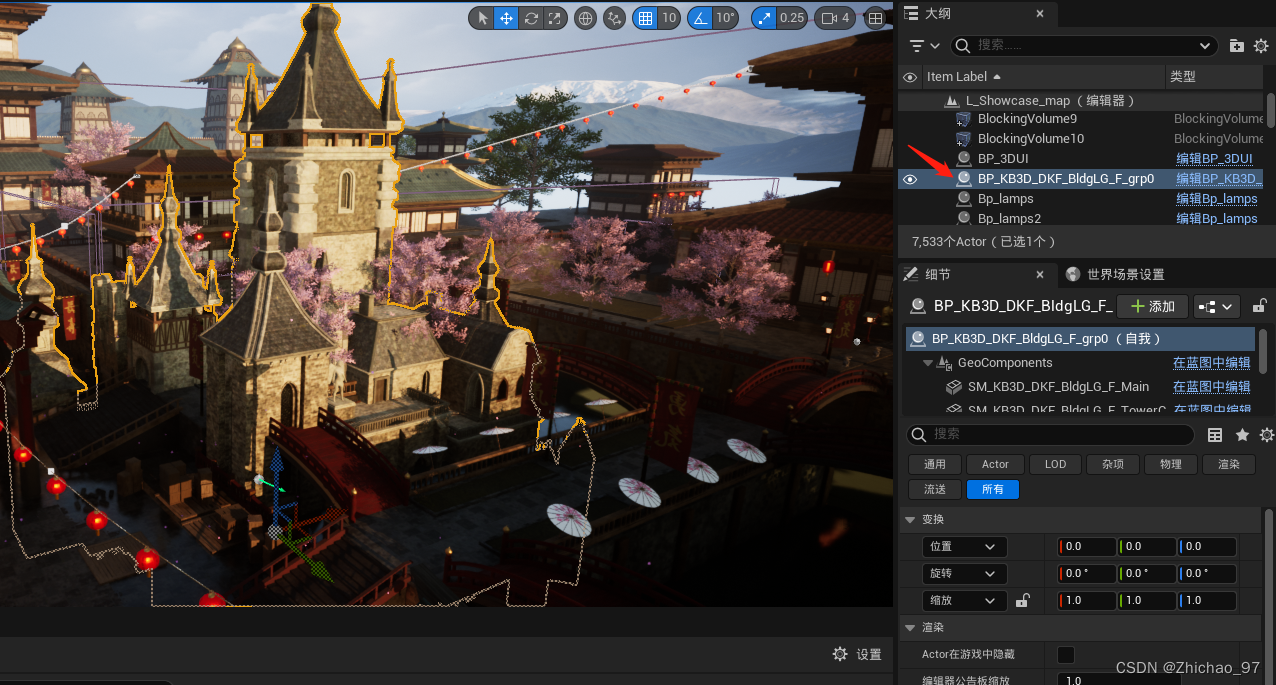Screen dimensions: 1276x685
Task: Collapse the 变换 transform section
Action: [x=910, y=519]
